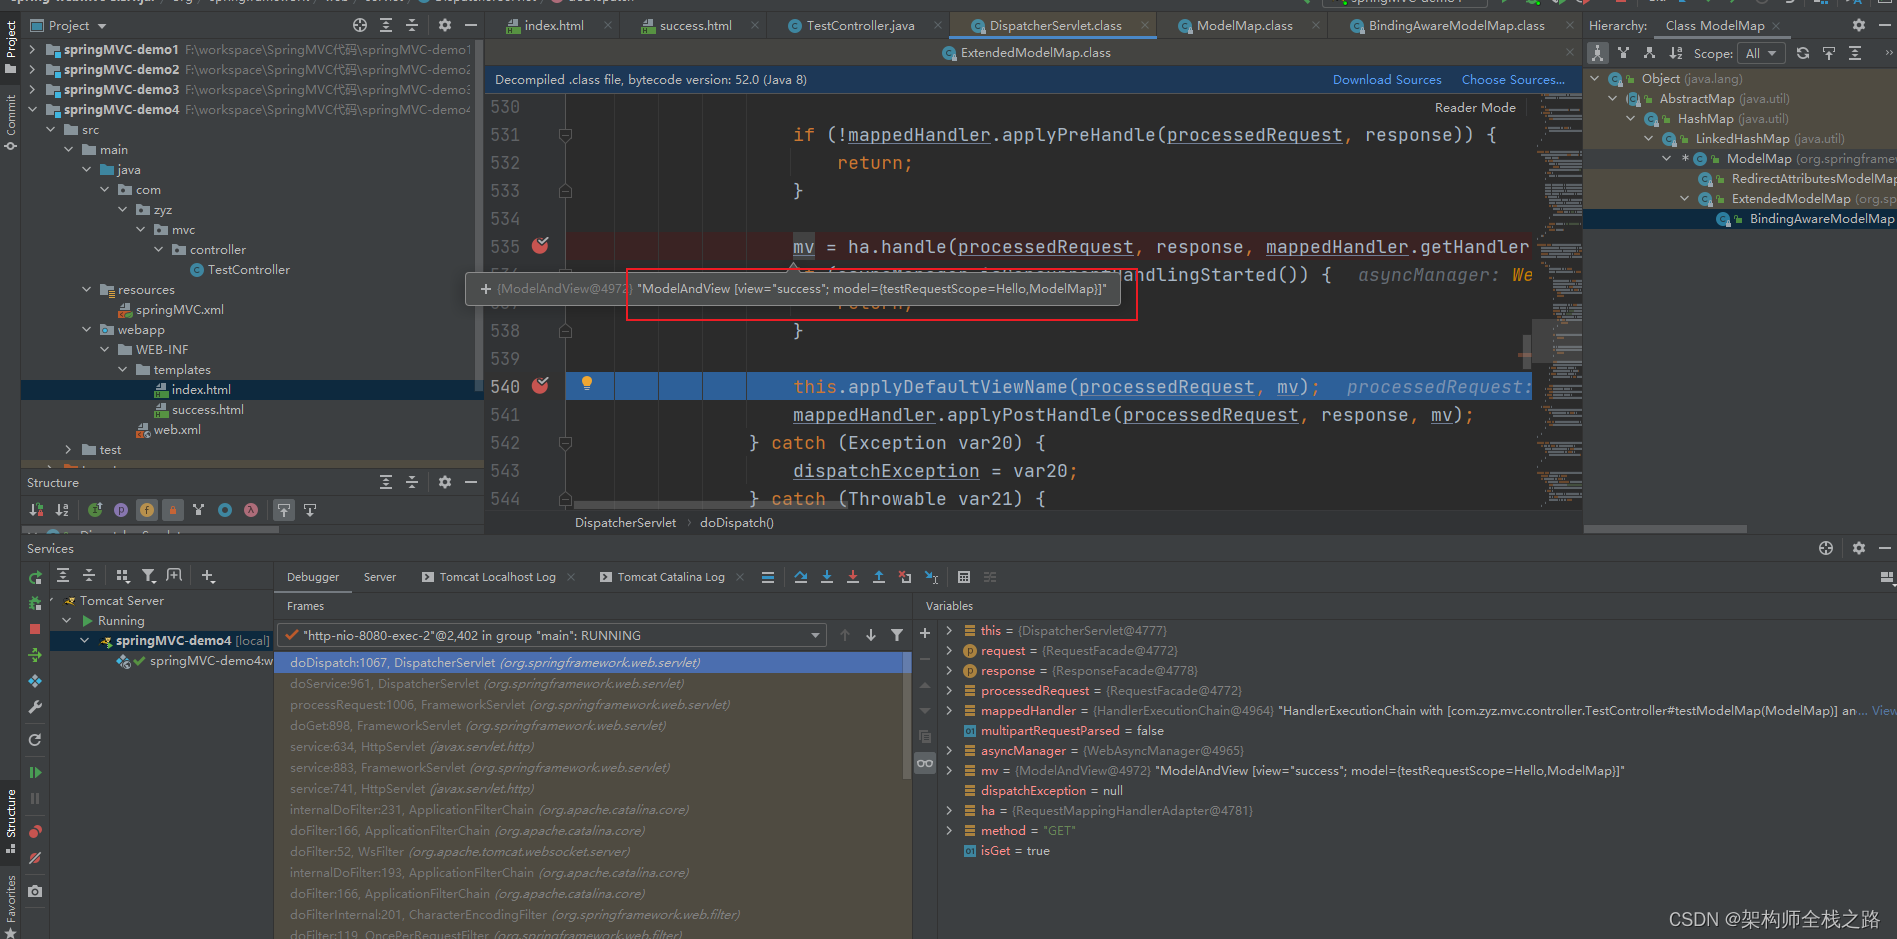This screenshot has height=939, width=1897.
Task: Click the camera thread dump icon
Action: [x=35, y=891]
